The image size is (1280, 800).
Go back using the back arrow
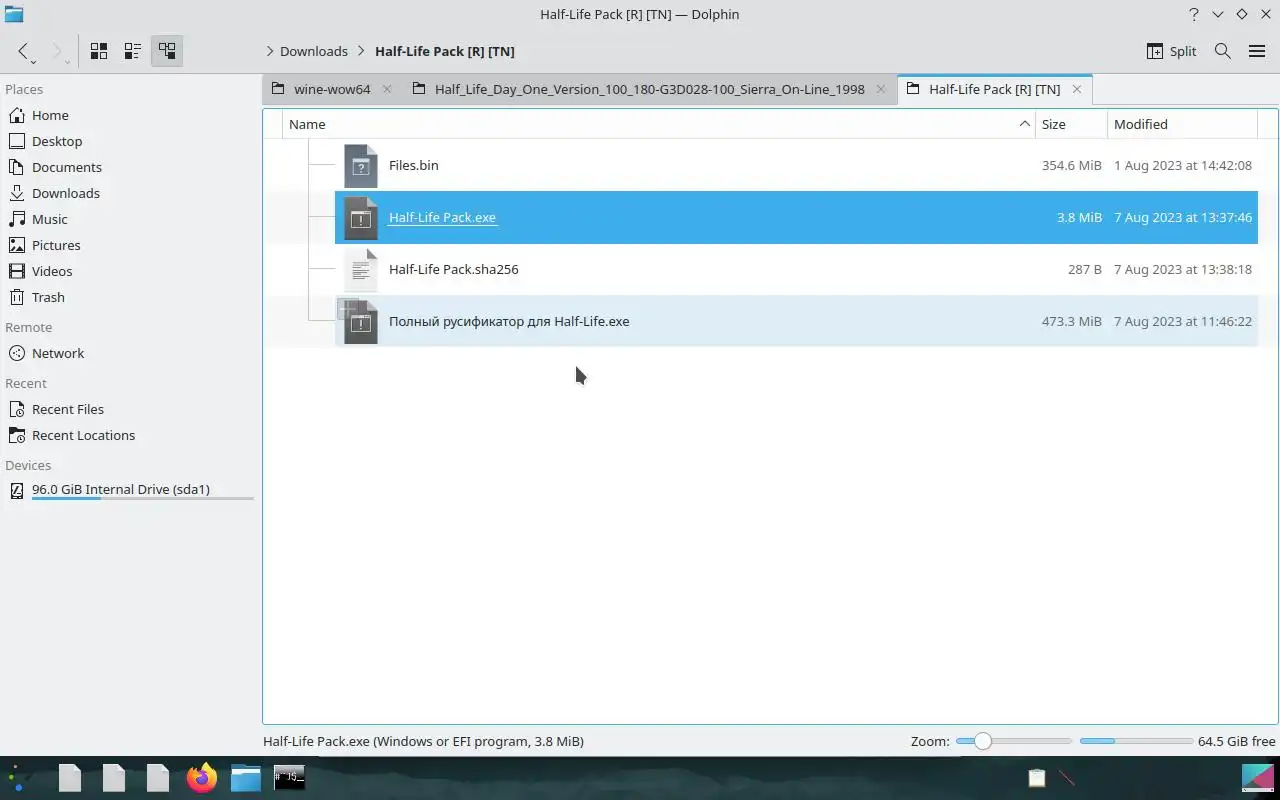23,51
